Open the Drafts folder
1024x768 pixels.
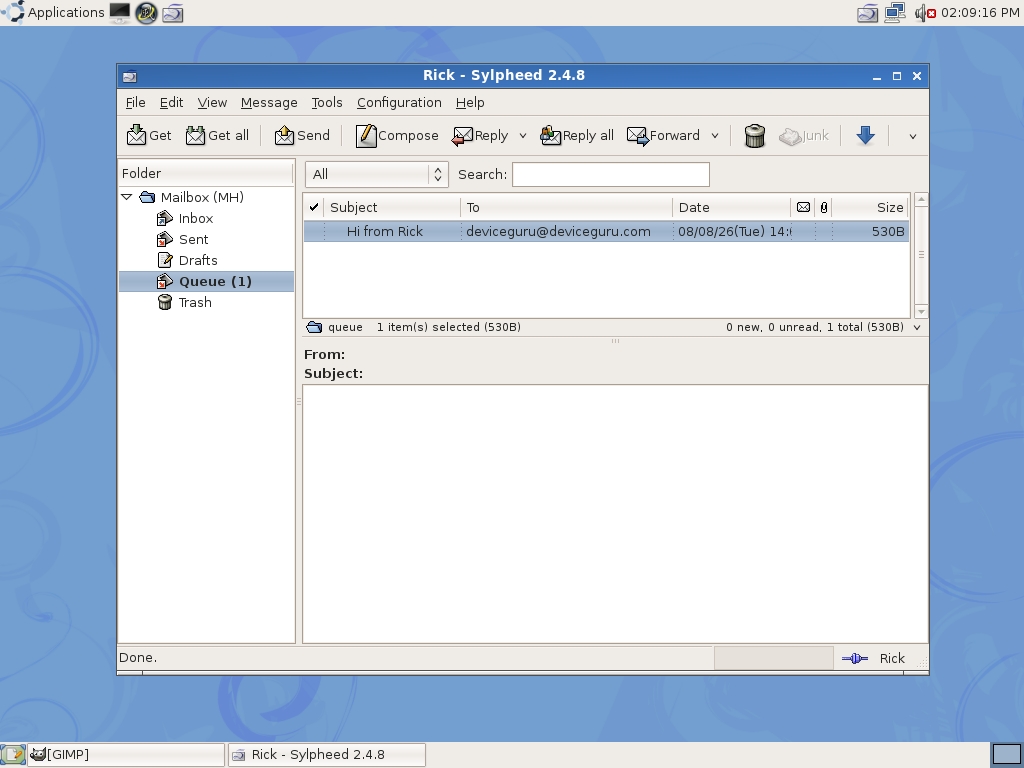[x=198, y=260]
